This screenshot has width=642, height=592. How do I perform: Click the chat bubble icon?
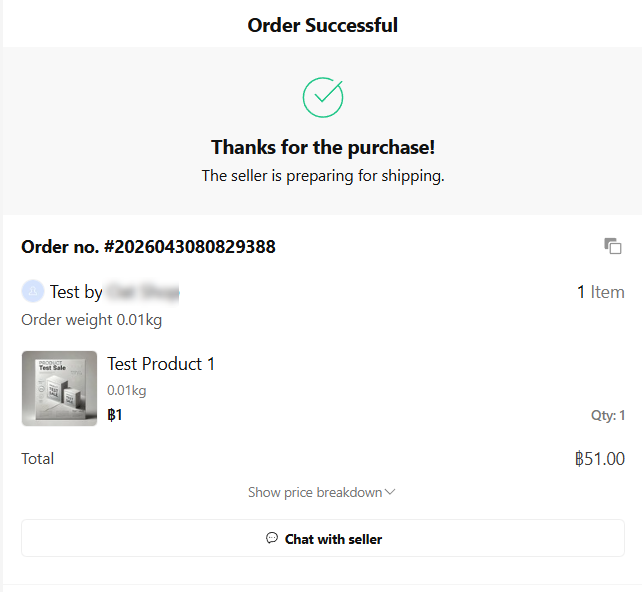coord(272,538)
